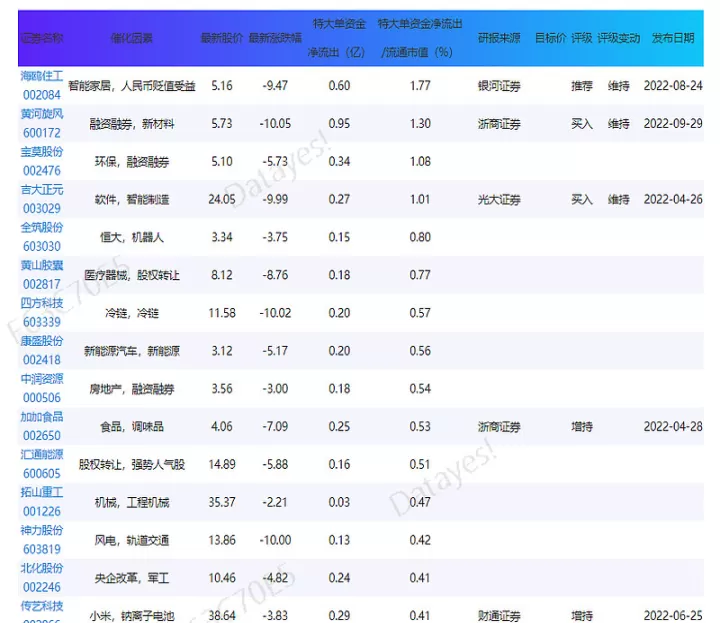This screenshot has width=720, height=623.
Task: Click the 研报来源 column header
Action: (499, 38)
